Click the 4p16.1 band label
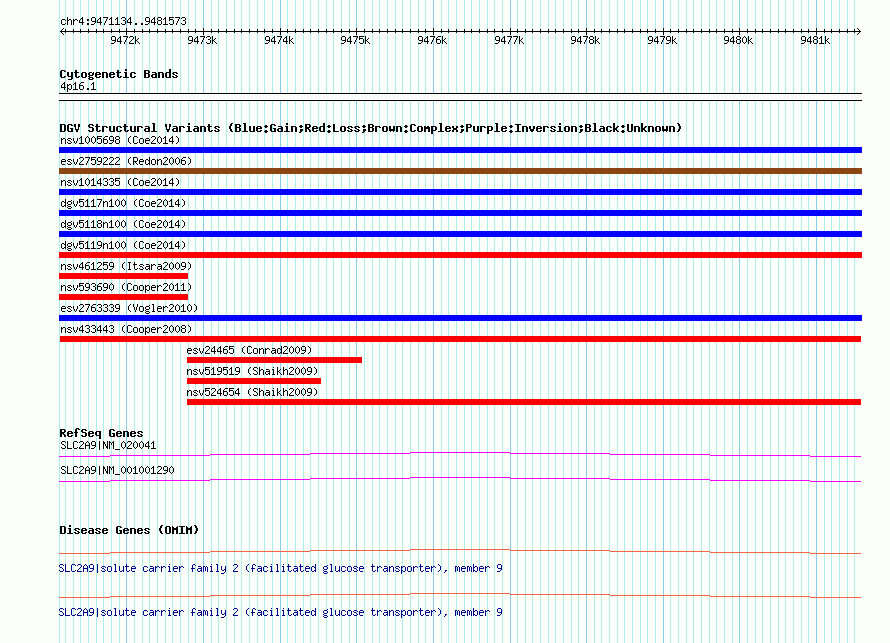Viewport: 890px width, 643px height. tap(78, 87)
